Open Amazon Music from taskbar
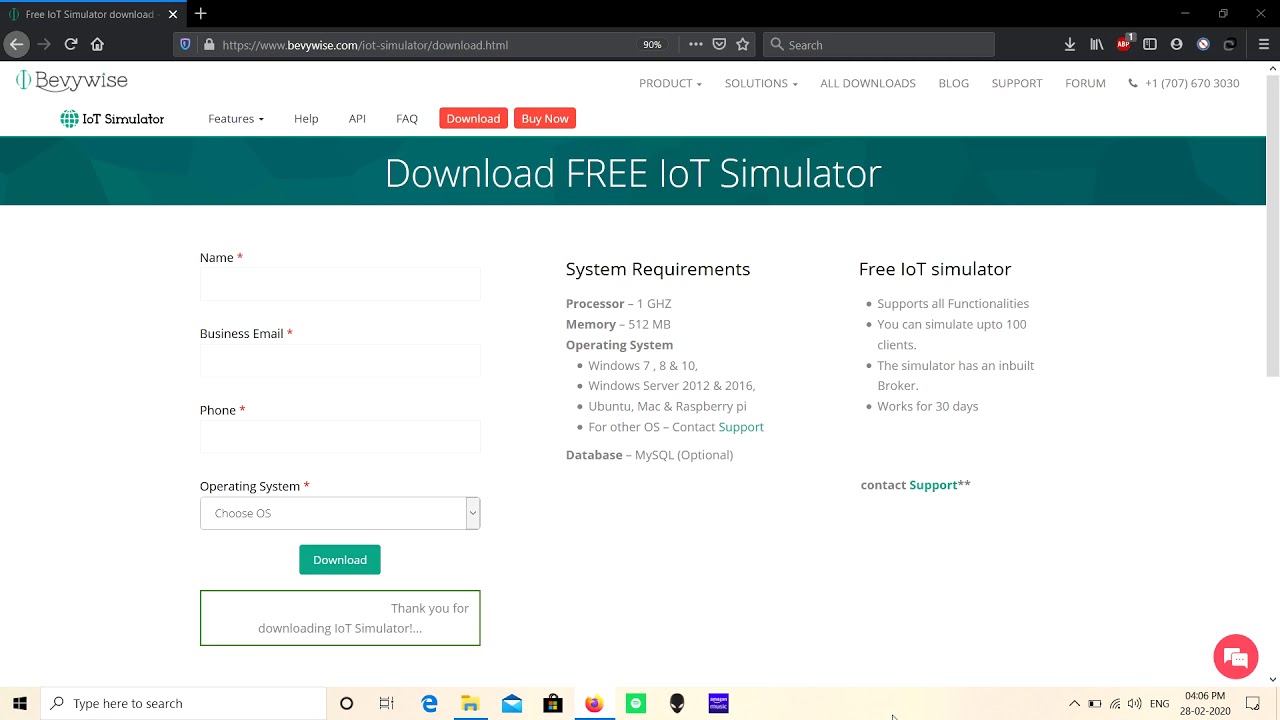This screenshot has height=720, width=1280. point(718,704)
